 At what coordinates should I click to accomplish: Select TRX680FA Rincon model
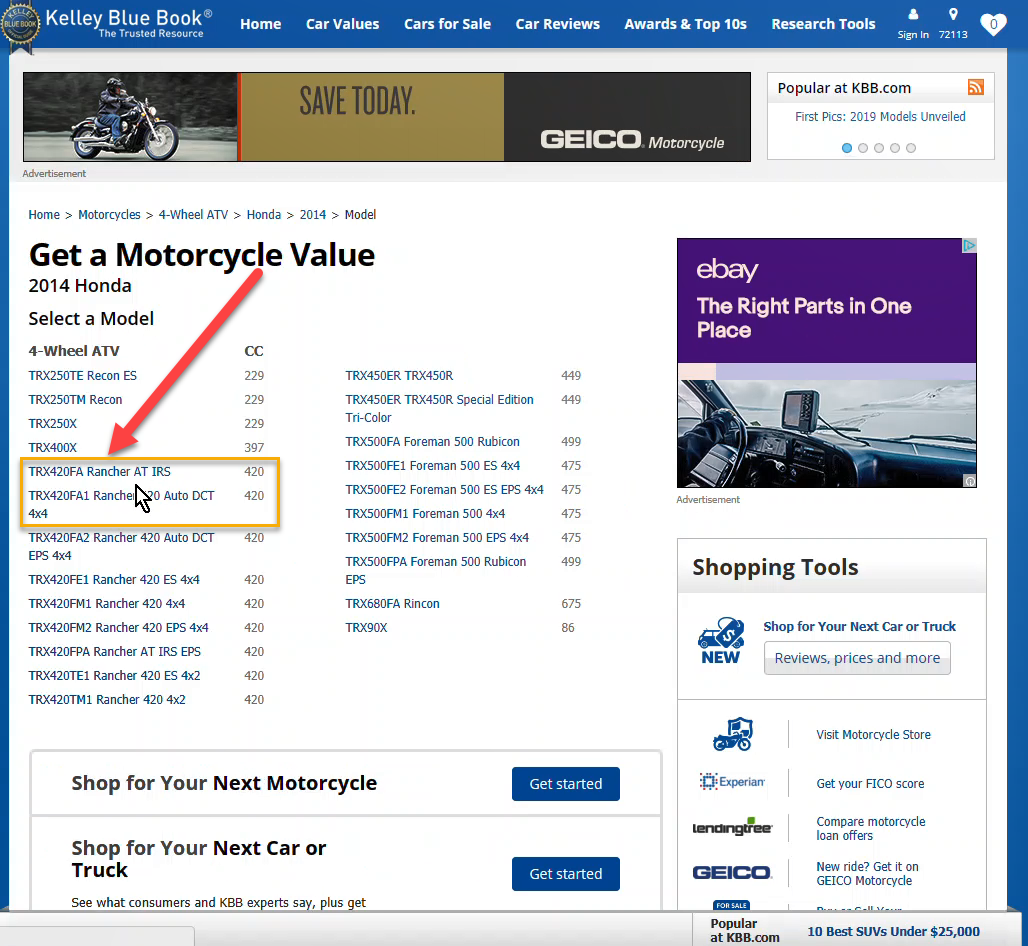[393, 603]
